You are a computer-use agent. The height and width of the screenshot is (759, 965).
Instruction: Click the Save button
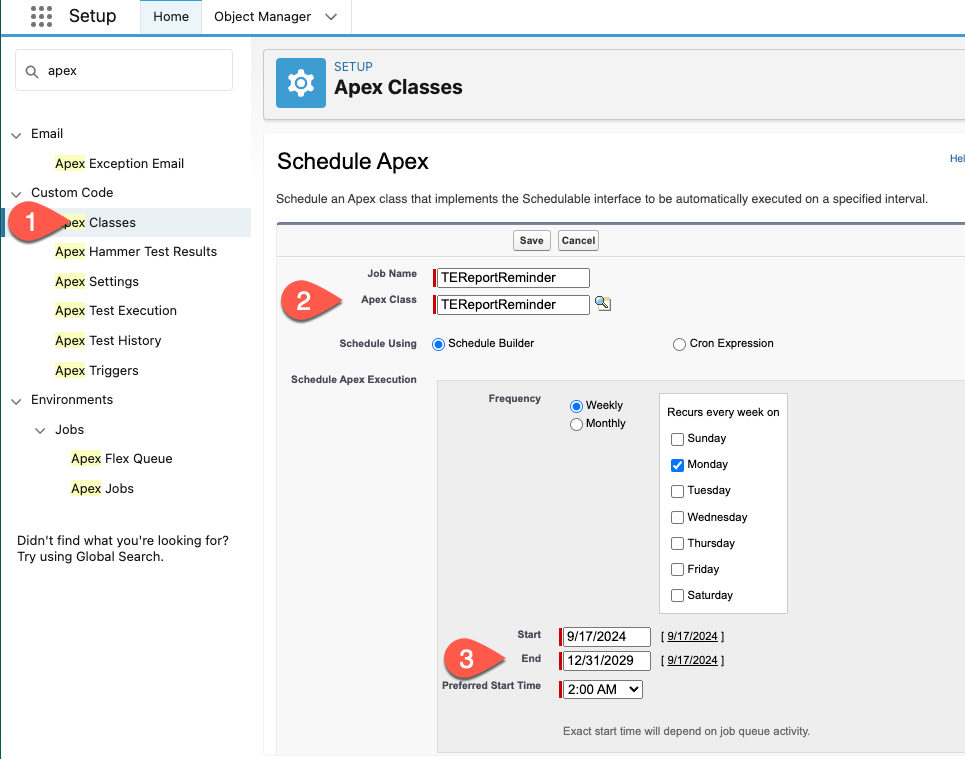(x=532, y=241)
